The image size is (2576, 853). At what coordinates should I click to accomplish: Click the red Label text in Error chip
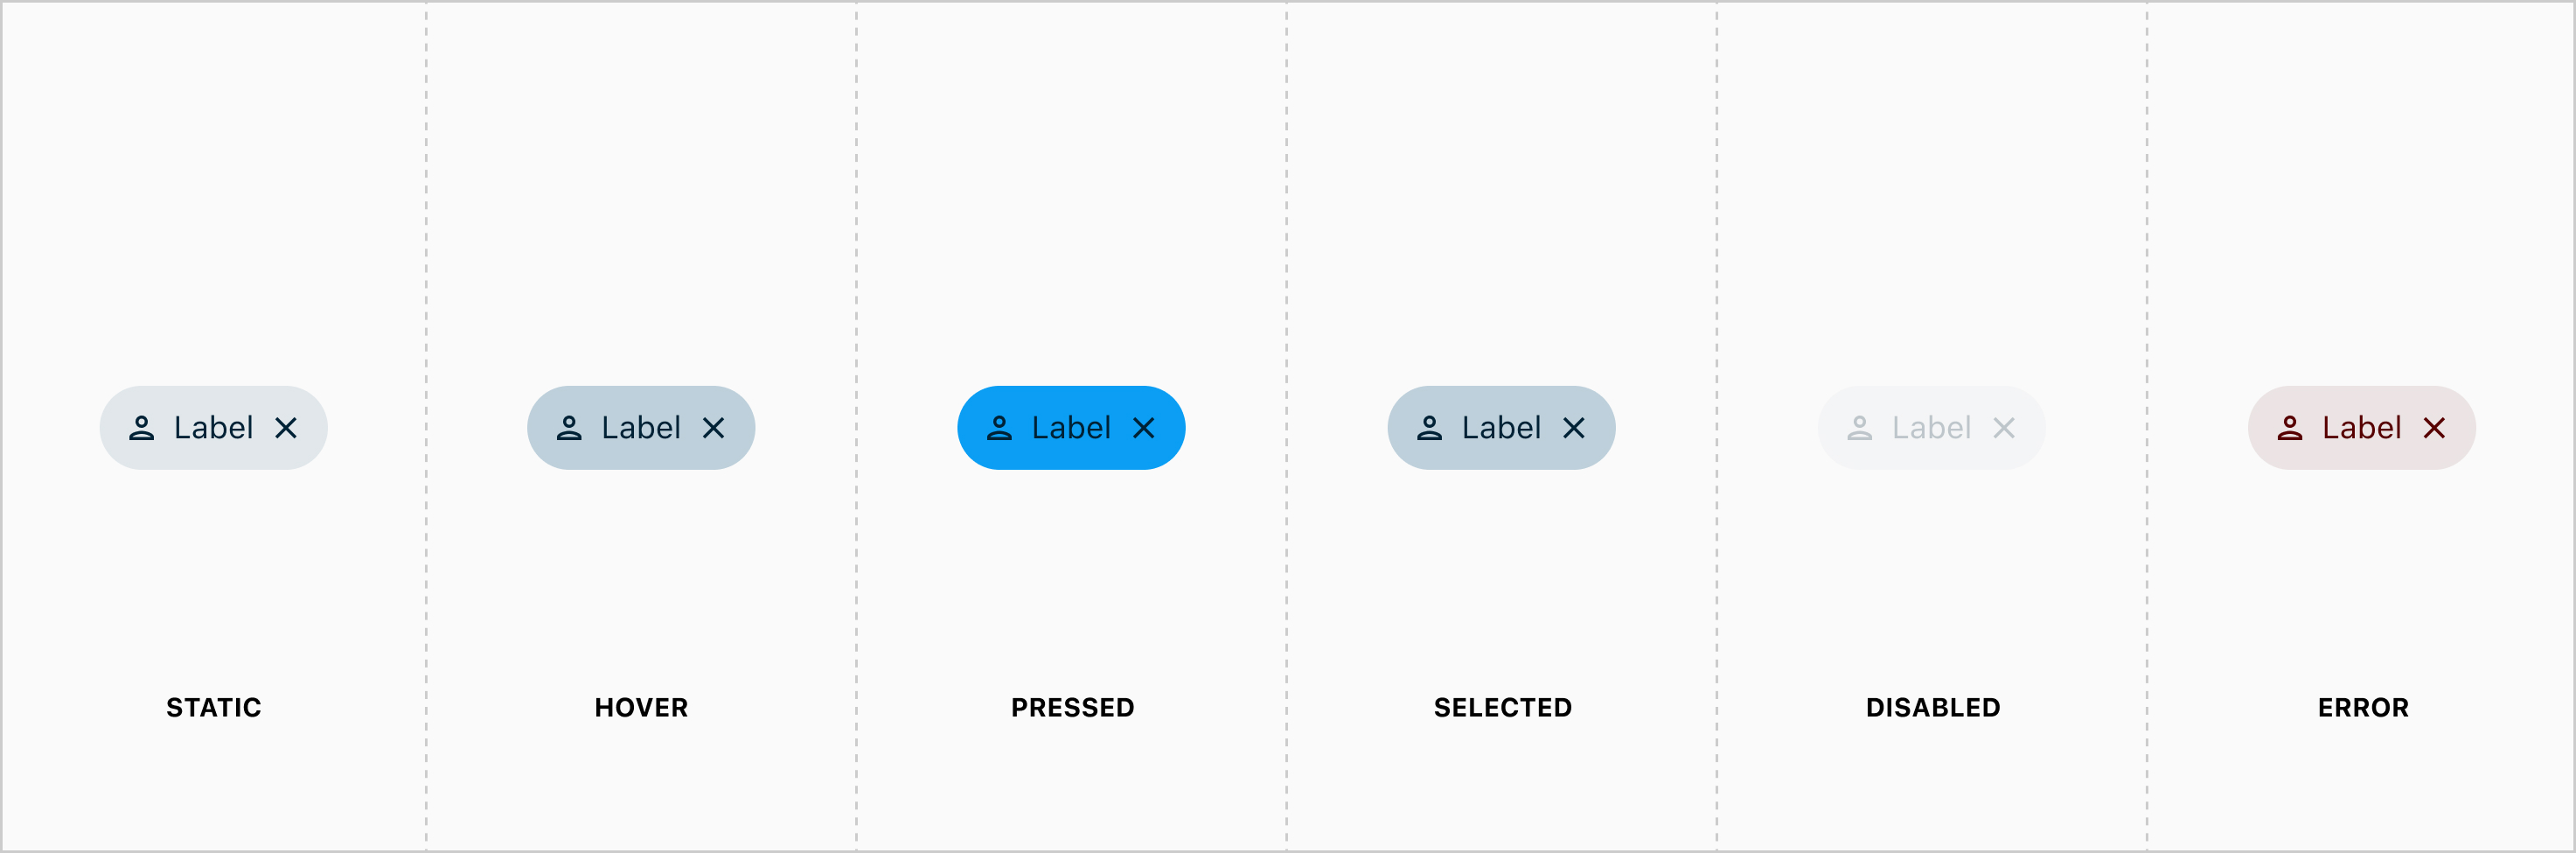[2361, 428]
